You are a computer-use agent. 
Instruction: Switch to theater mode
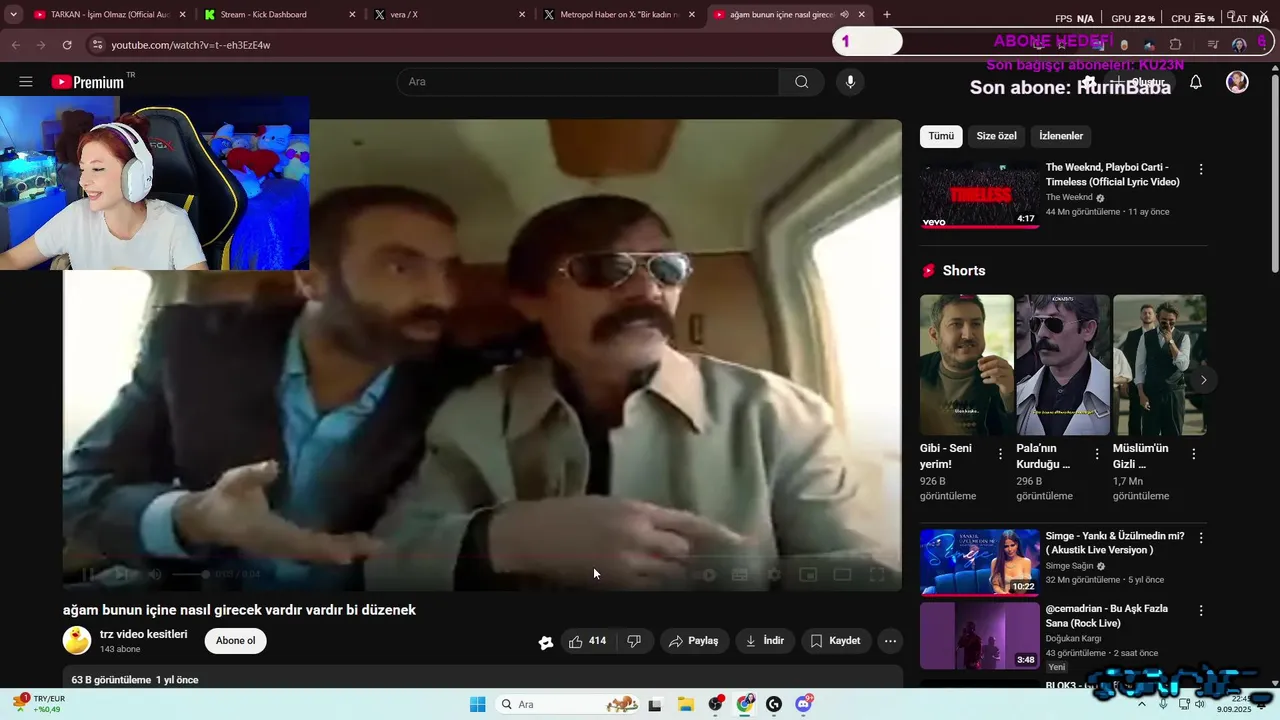point(842,574)
